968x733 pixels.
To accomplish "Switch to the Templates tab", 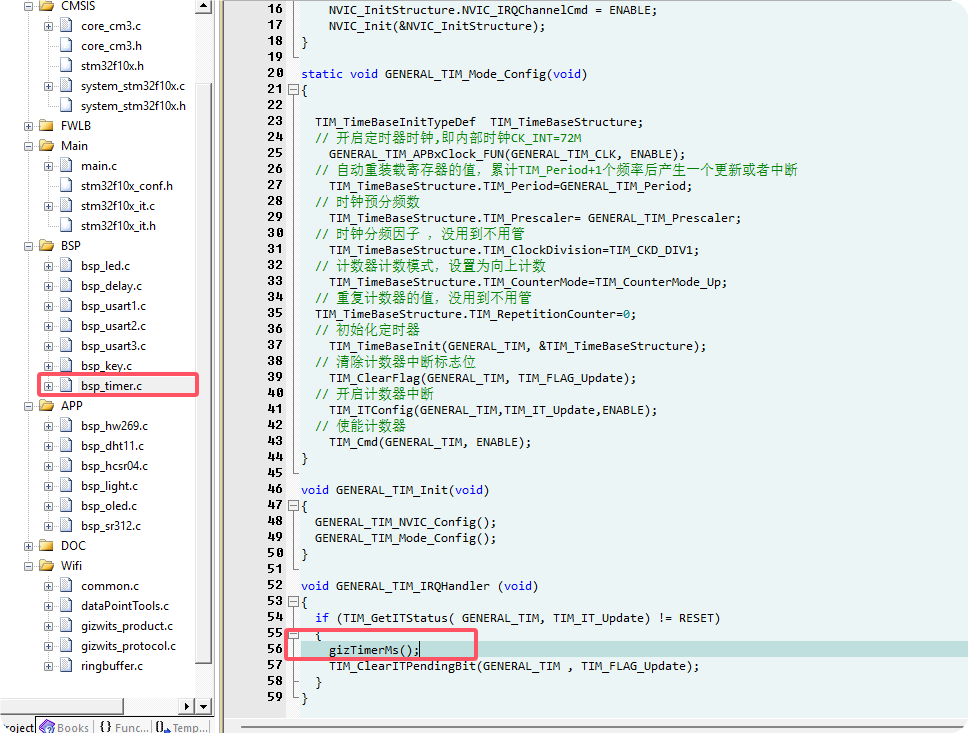I will point(183,727).
